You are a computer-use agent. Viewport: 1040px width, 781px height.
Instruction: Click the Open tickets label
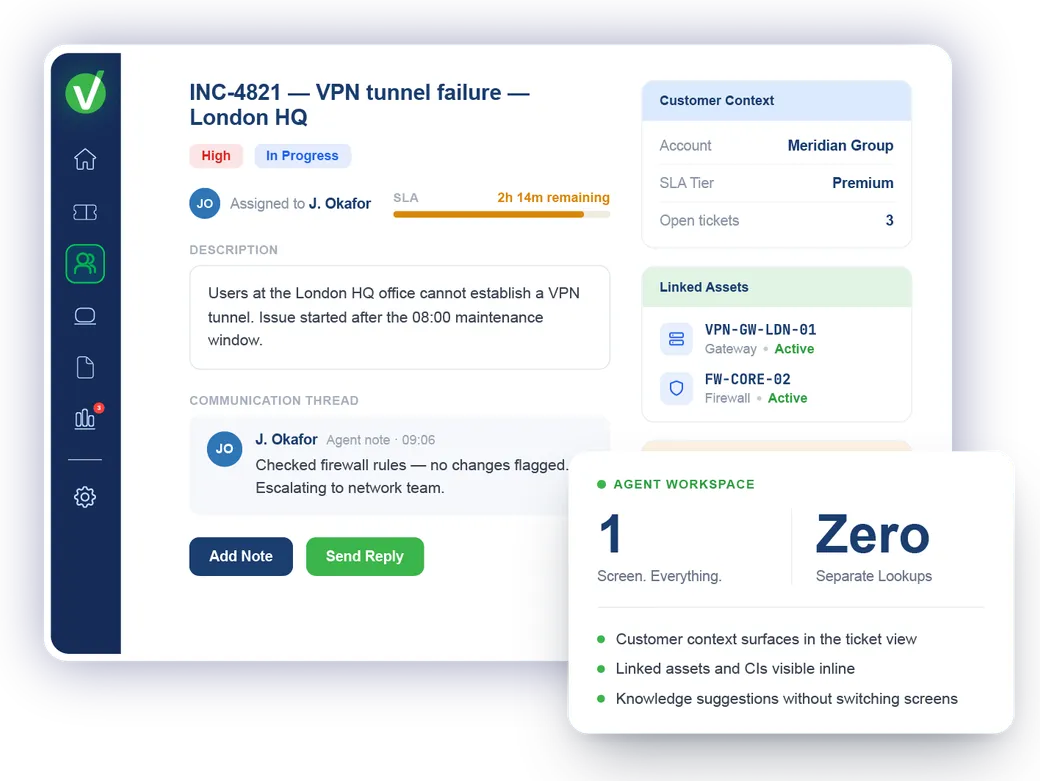tap(699, 220)
